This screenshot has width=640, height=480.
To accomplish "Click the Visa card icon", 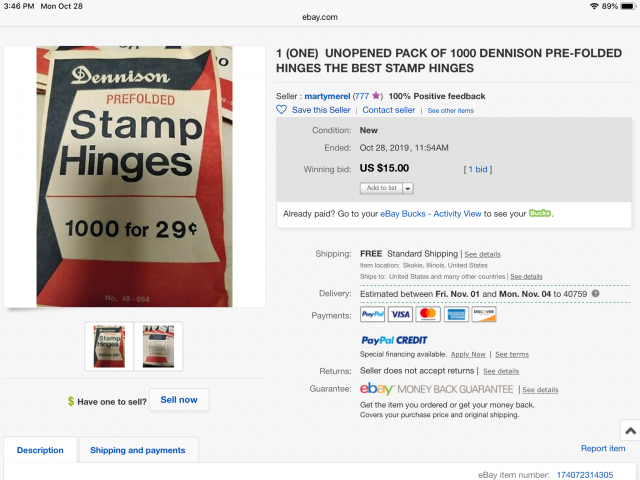I will pyautogui.click(x=400, y=314).
